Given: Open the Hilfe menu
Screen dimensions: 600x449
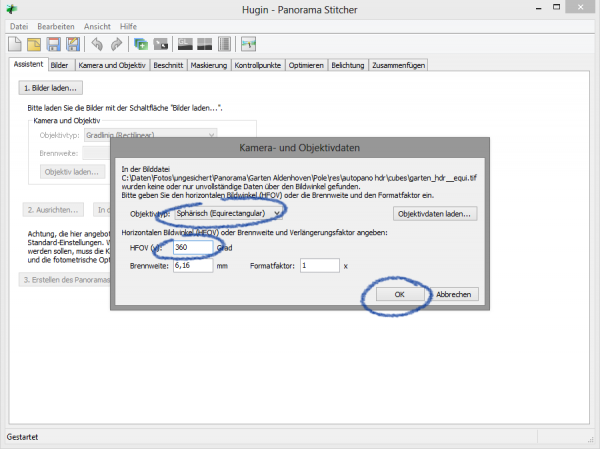Looking at the screenshot, I should point(128,26).
